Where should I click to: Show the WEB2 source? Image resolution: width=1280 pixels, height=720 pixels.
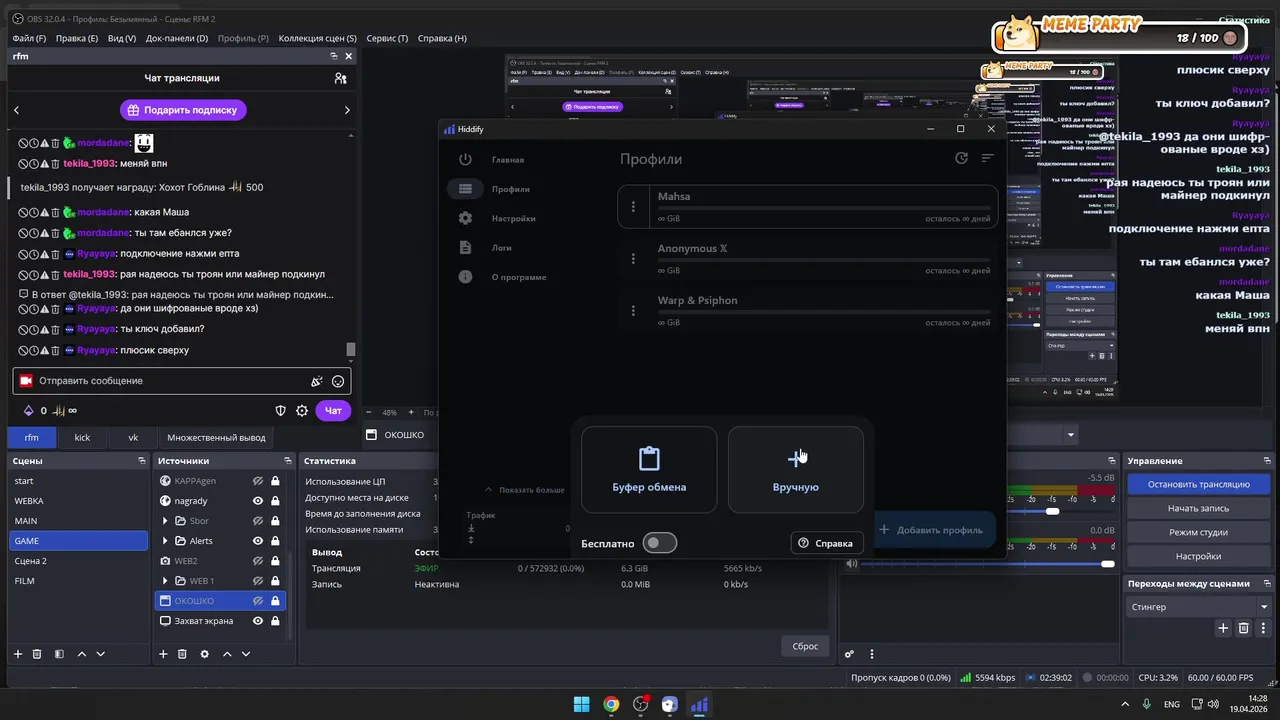click(x=258, y=561)
